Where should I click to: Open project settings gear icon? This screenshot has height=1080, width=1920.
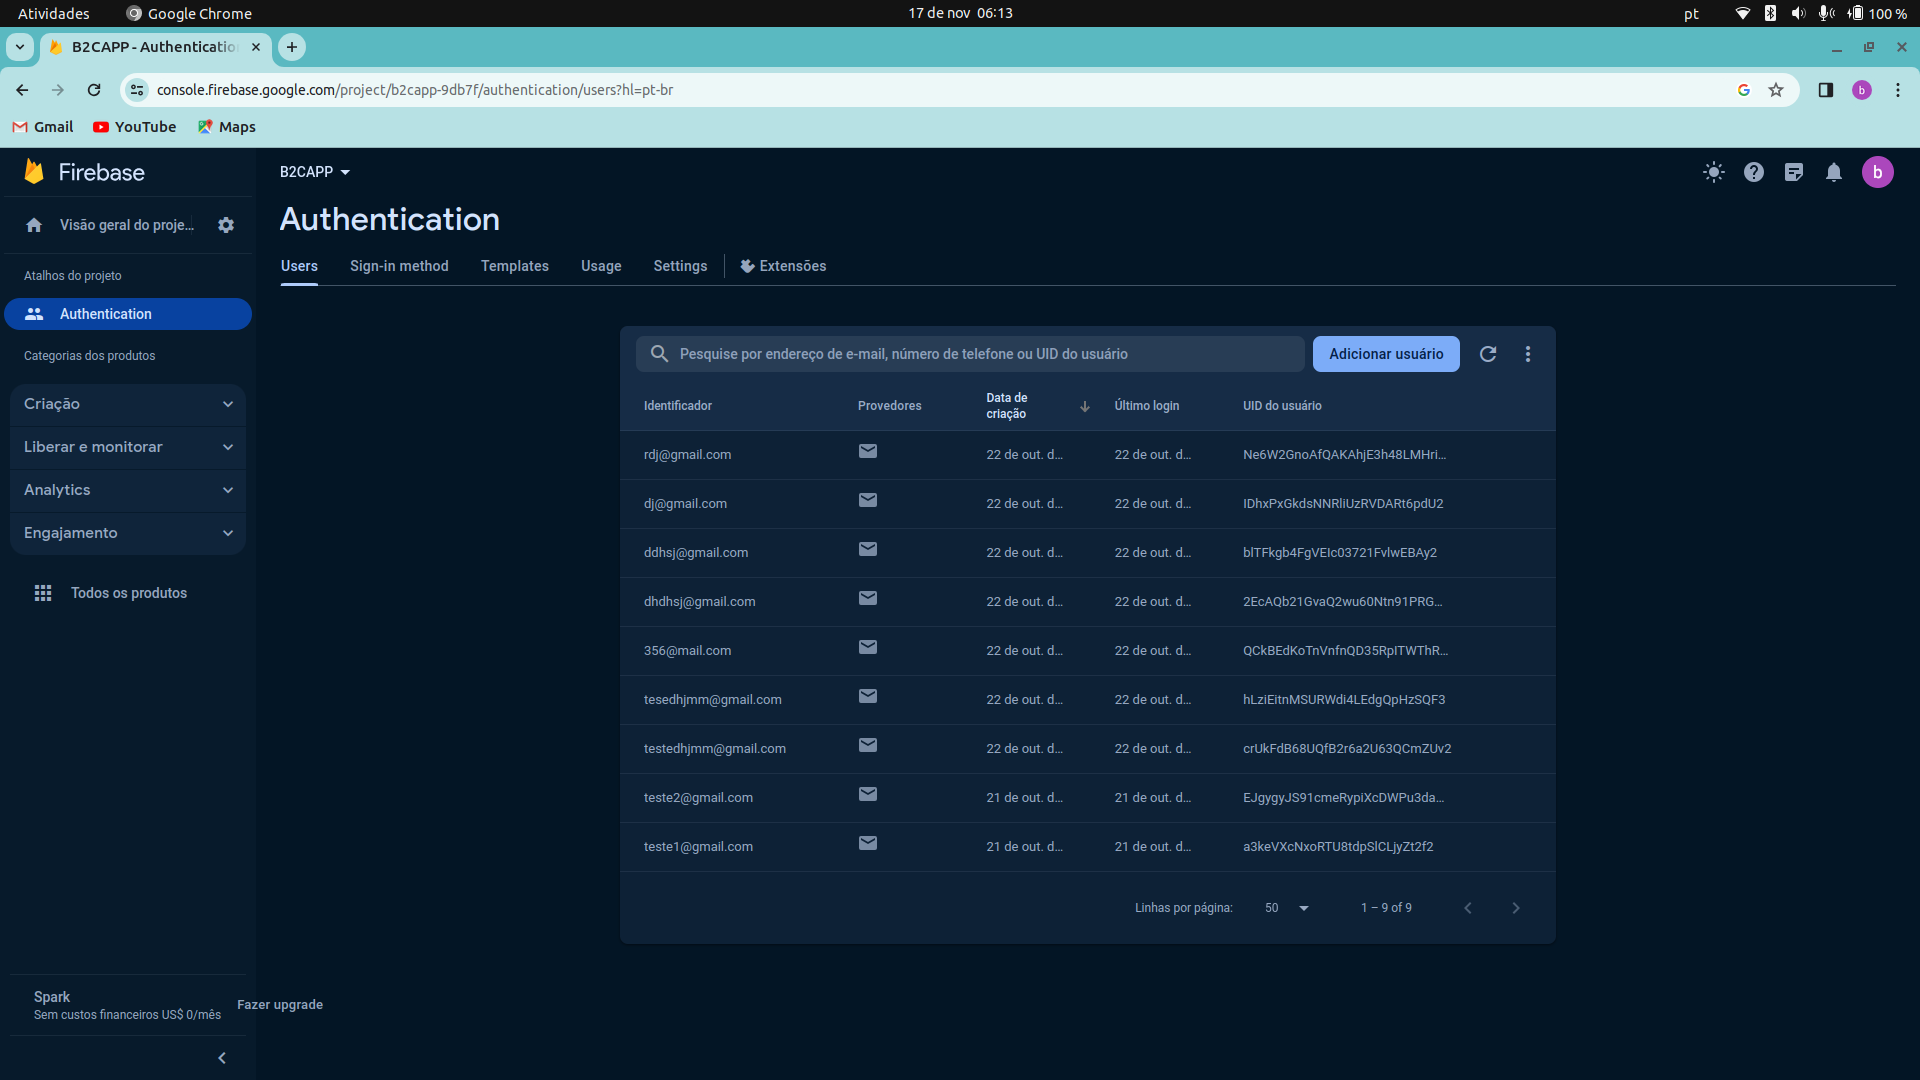(x=226, y=225)
